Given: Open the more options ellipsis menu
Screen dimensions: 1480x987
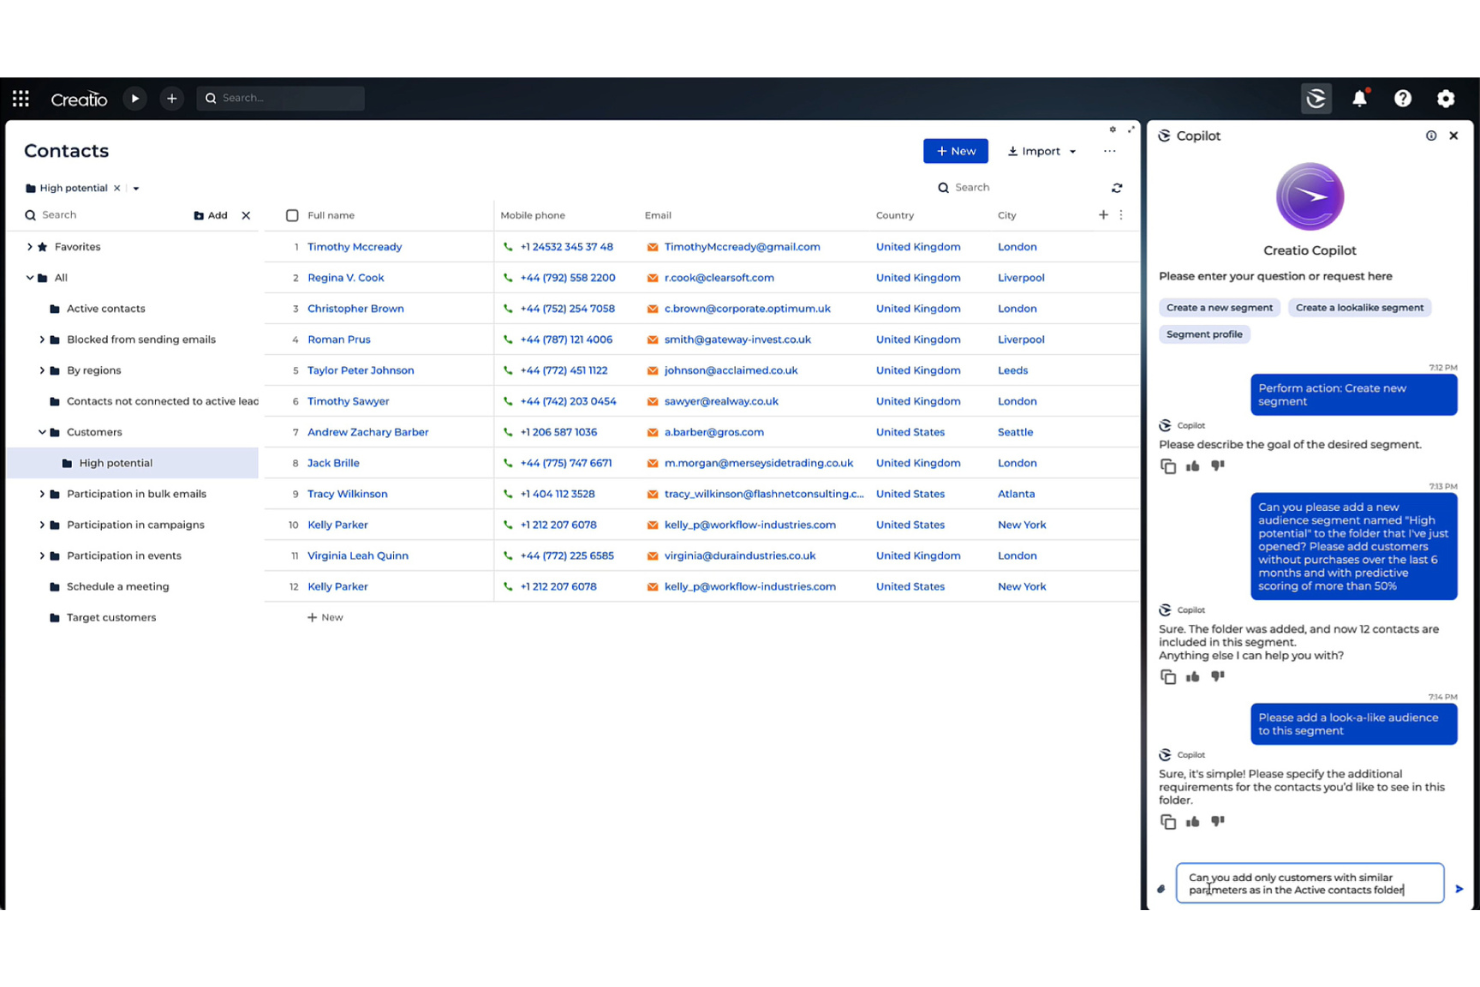Looking at the screenshot, I should (1109, 150).
